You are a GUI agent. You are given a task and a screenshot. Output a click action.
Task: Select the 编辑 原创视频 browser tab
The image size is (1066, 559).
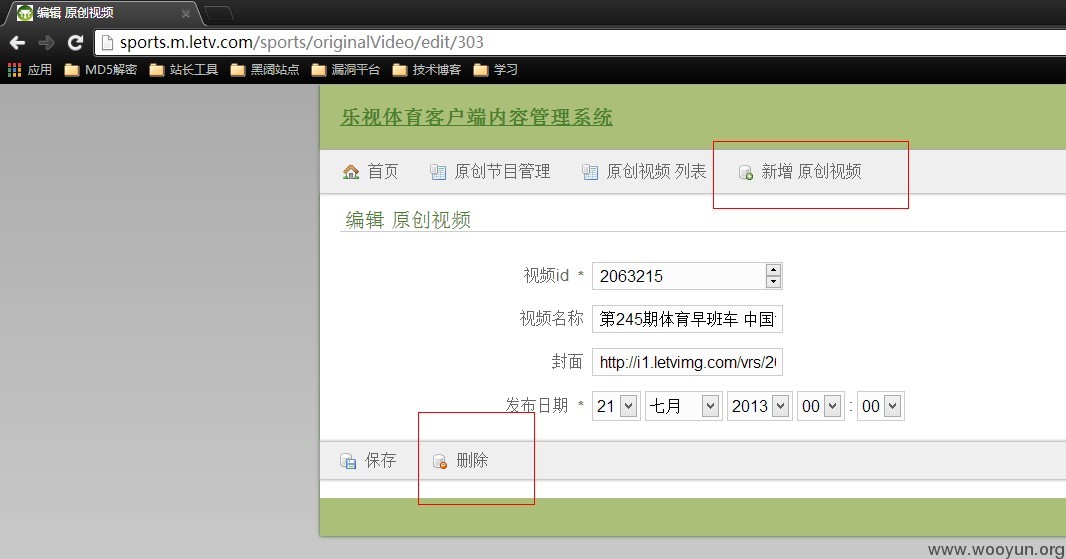[102, 13]
